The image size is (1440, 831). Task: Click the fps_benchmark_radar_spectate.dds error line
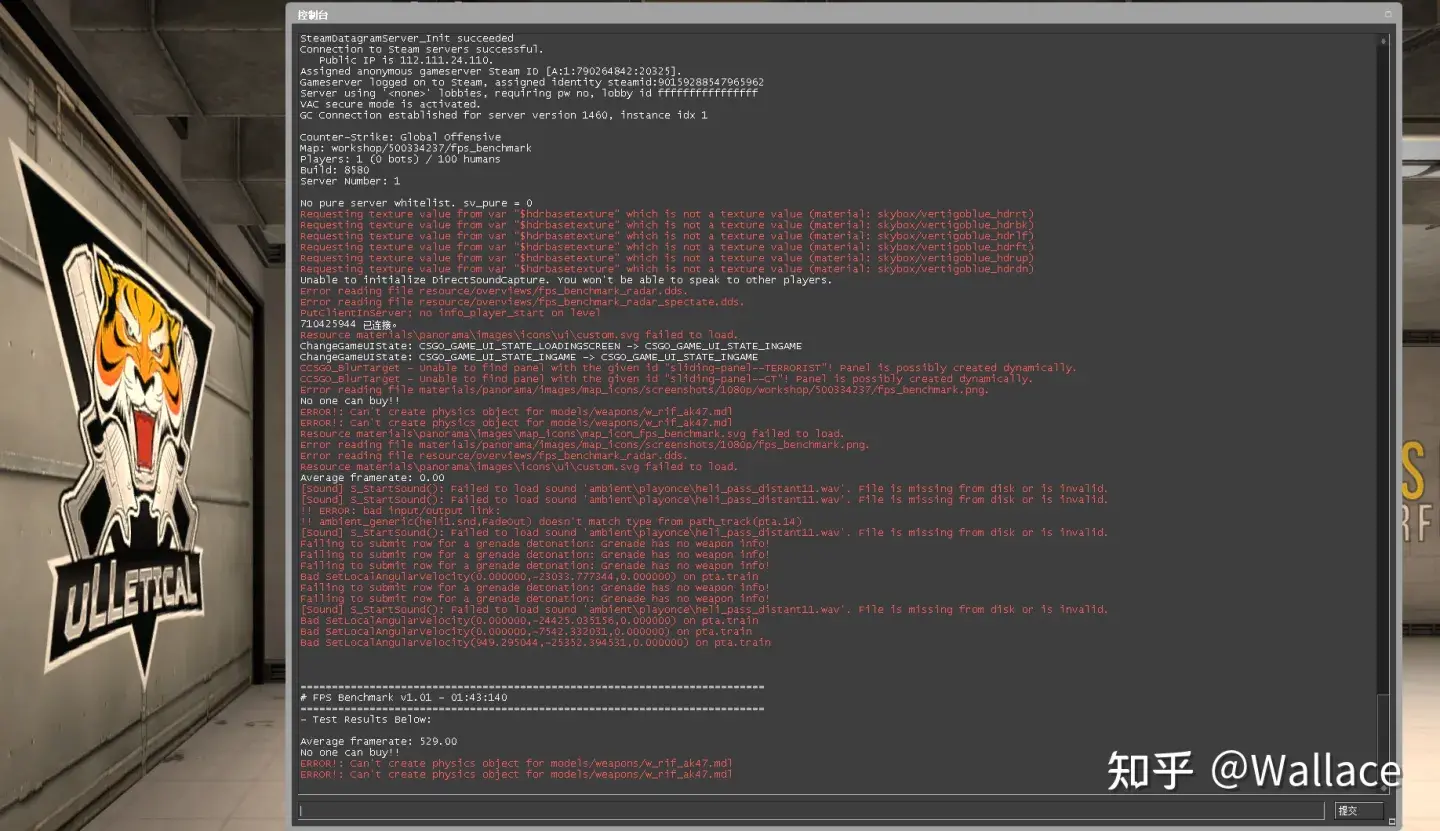pyautogui.click(x=522, y=302)
